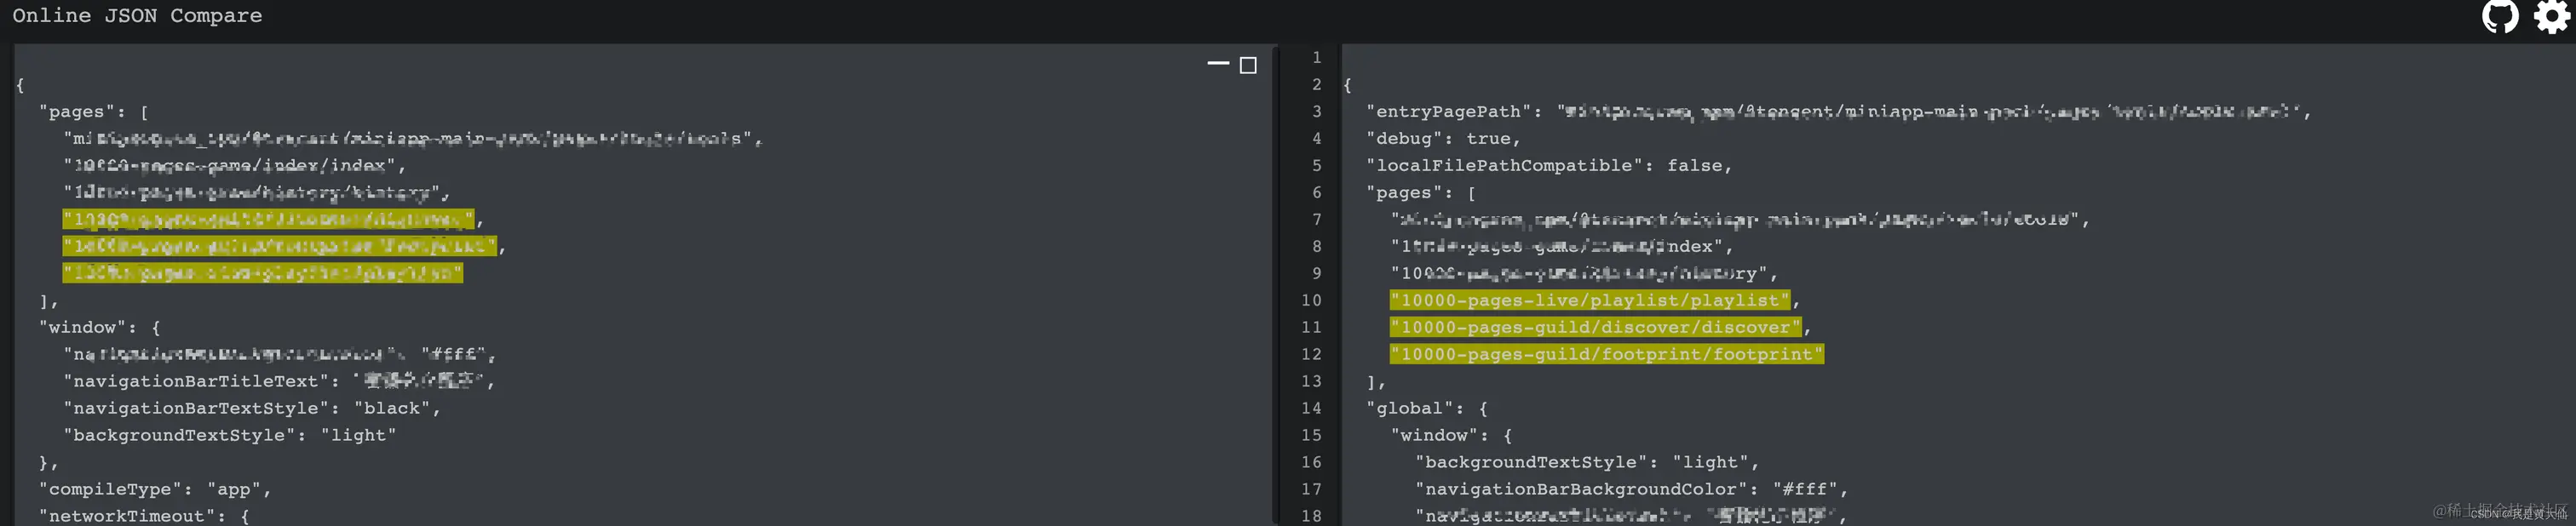Click "backgroundTextStyle": "light" in left panel

230,435
